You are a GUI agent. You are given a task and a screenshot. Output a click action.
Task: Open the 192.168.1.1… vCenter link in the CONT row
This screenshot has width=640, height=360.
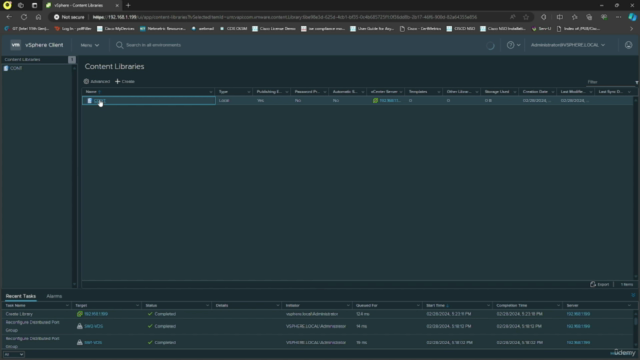390,100
